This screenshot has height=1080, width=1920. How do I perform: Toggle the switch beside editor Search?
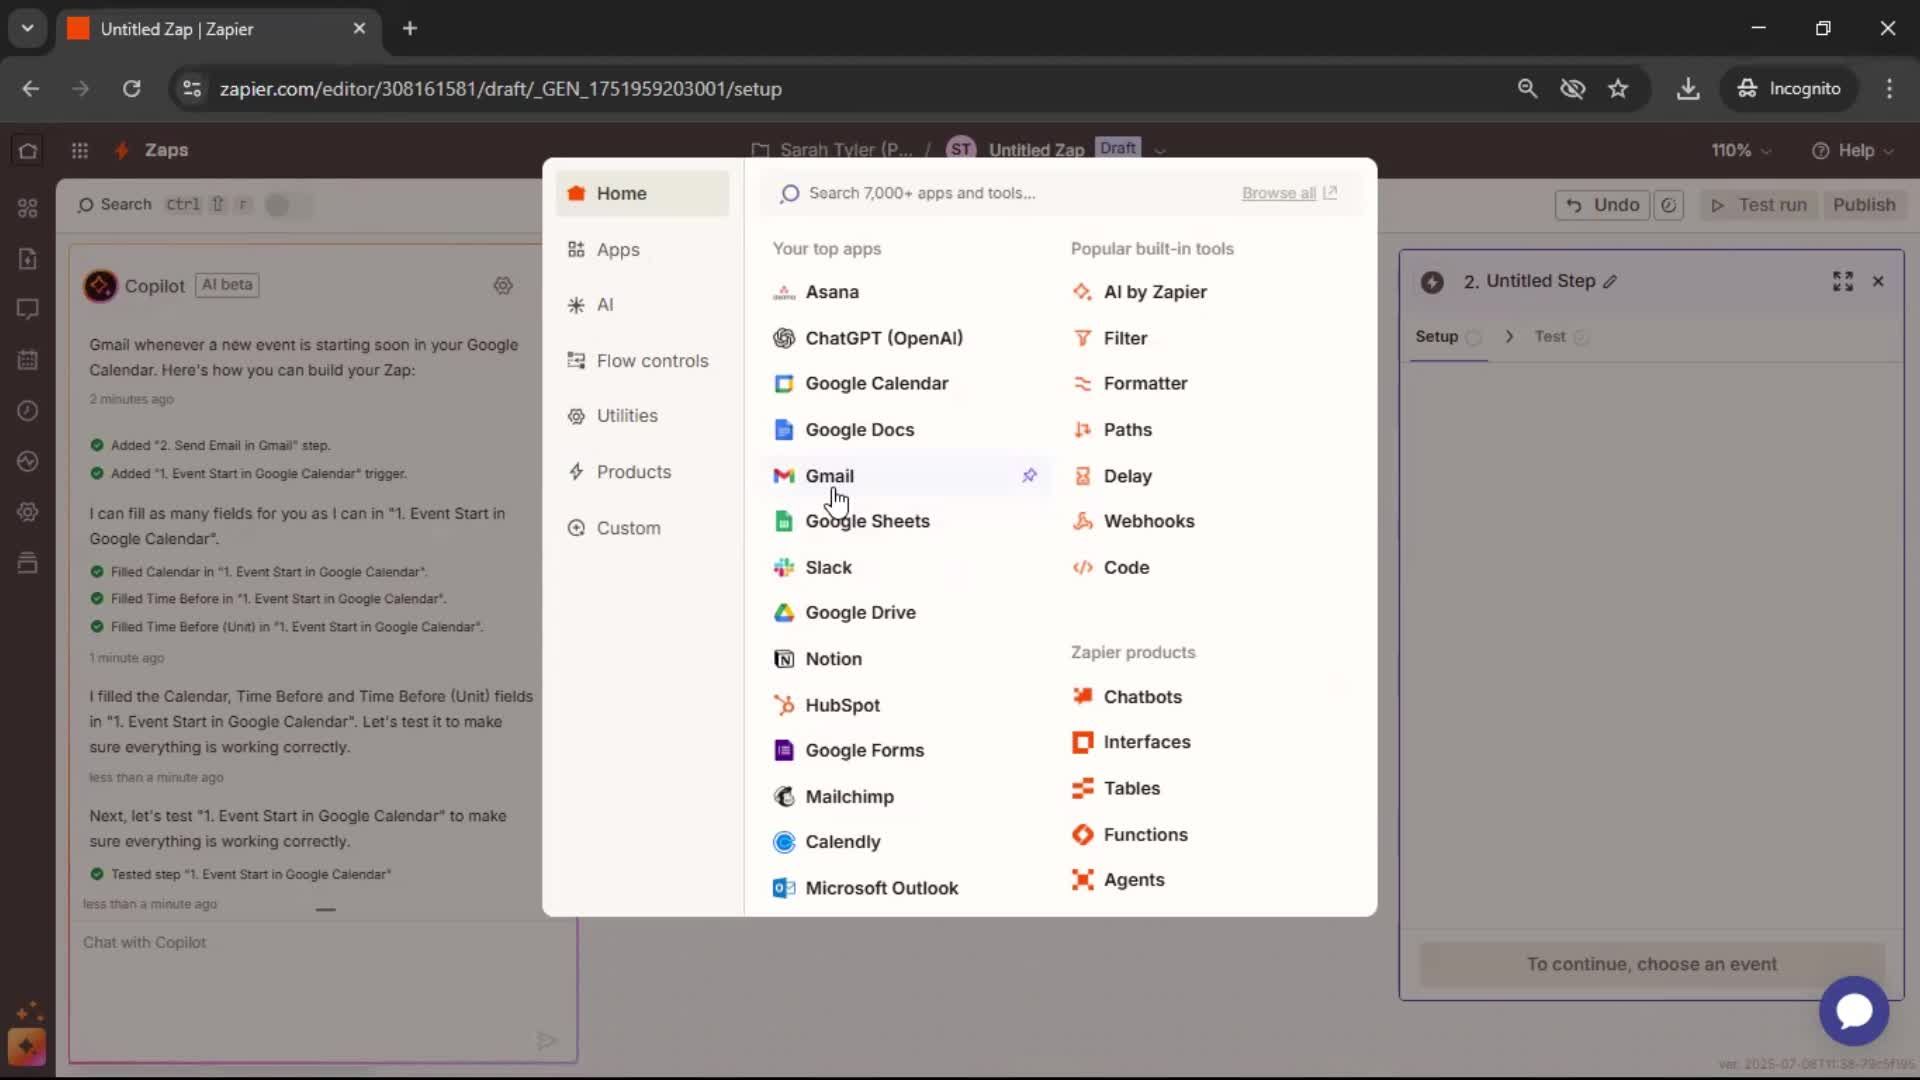pyautogui.click(x=286, y=205)
